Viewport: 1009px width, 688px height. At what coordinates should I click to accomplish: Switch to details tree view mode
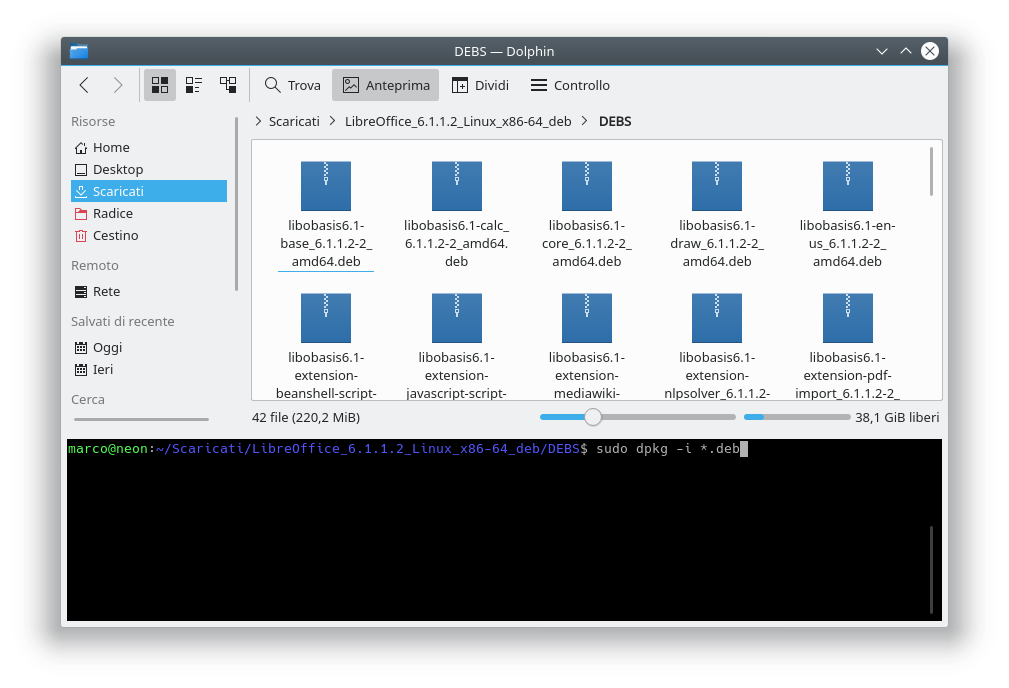[228, 85]
